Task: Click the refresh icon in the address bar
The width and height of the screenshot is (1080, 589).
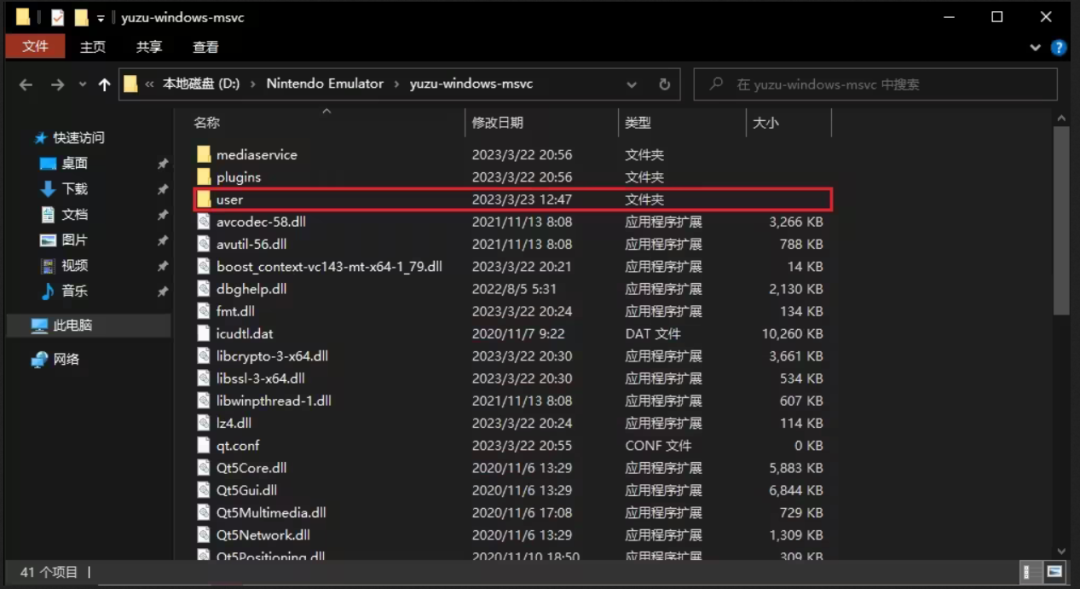Action: (664, 84)
